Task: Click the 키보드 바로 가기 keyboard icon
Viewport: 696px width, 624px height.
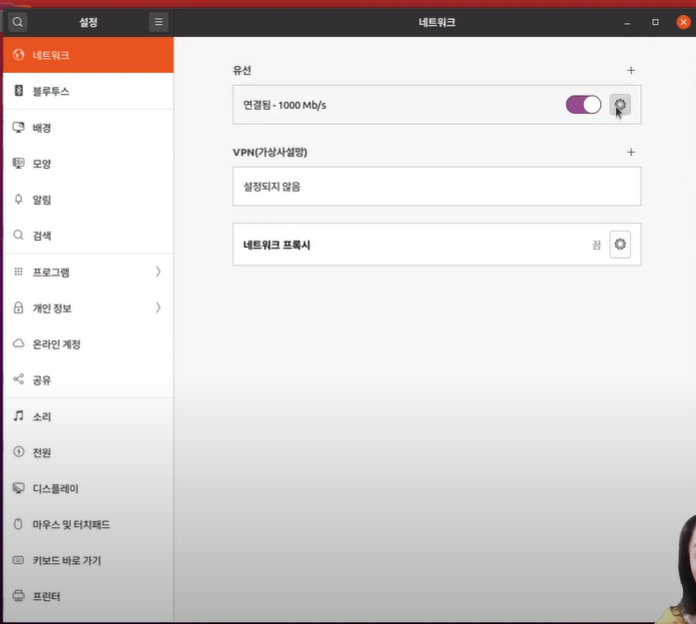Action: [18, 560]
